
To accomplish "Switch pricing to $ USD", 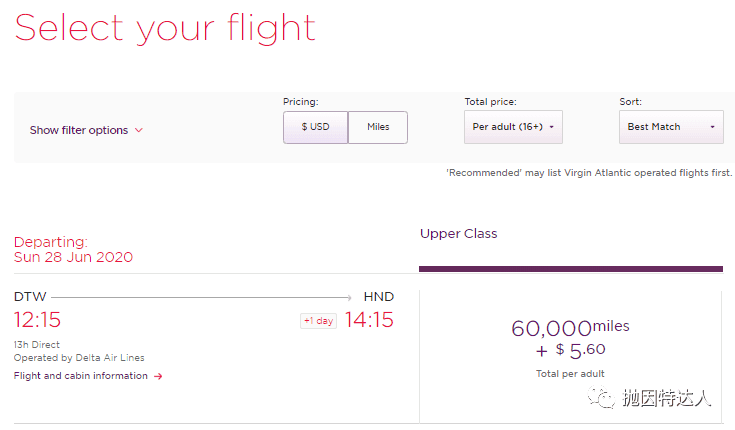I will [x=315, y=127].
